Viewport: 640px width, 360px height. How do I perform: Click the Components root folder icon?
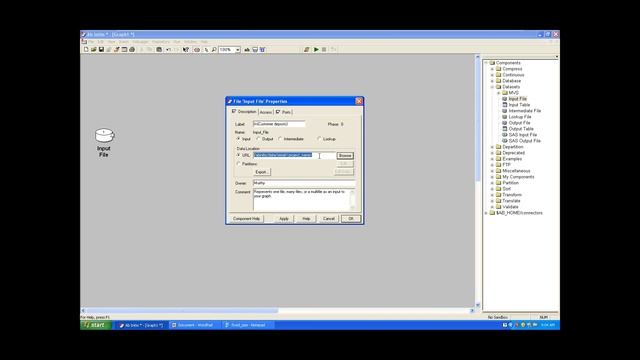(492, 63)
